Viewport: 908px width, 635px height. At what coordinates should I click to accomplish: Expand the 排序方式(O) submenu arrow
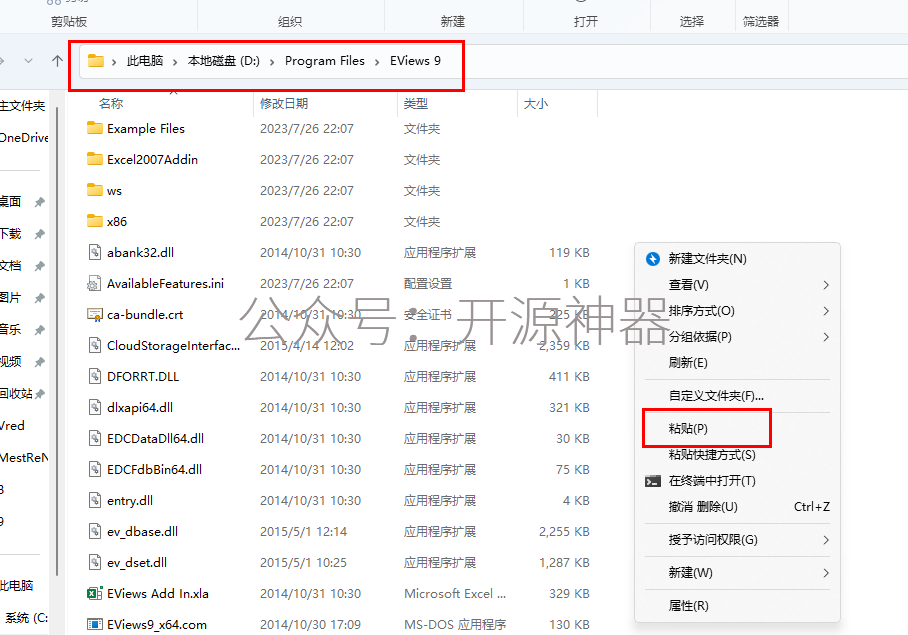pyautogui.click(x=826, y=311)
